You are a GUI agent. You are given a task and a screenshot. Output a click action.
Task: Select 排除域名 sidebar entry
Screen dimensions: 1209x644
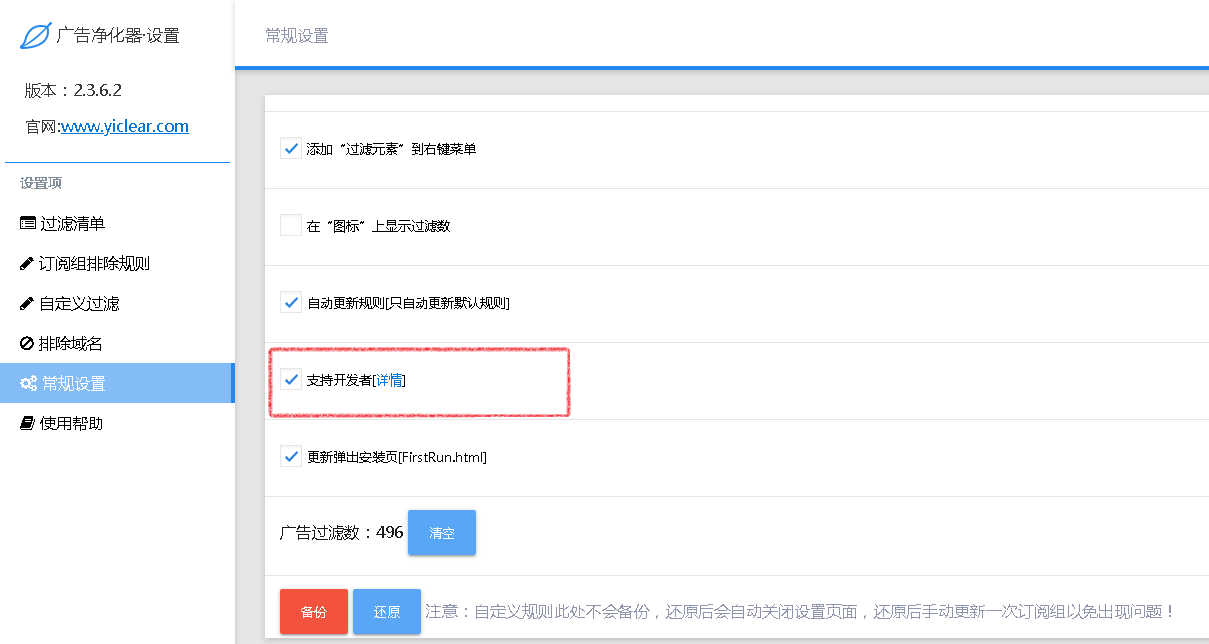[x=71, y=344]
